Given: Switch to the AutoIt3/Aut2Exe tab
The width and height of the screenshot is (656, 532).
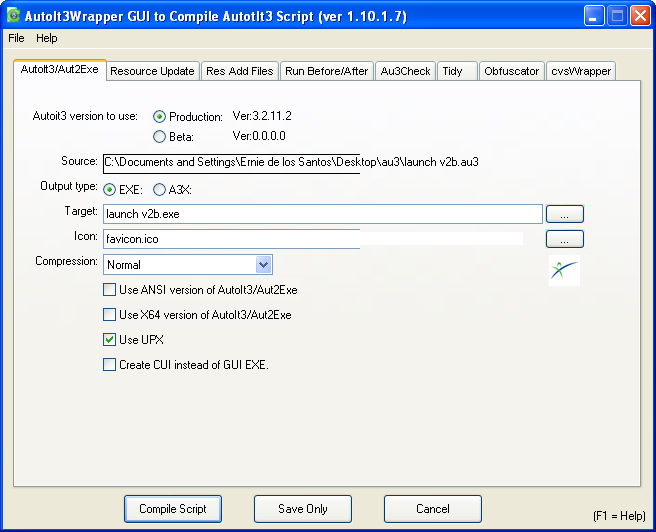Looking at the screenshot, I should pos(60,69).
